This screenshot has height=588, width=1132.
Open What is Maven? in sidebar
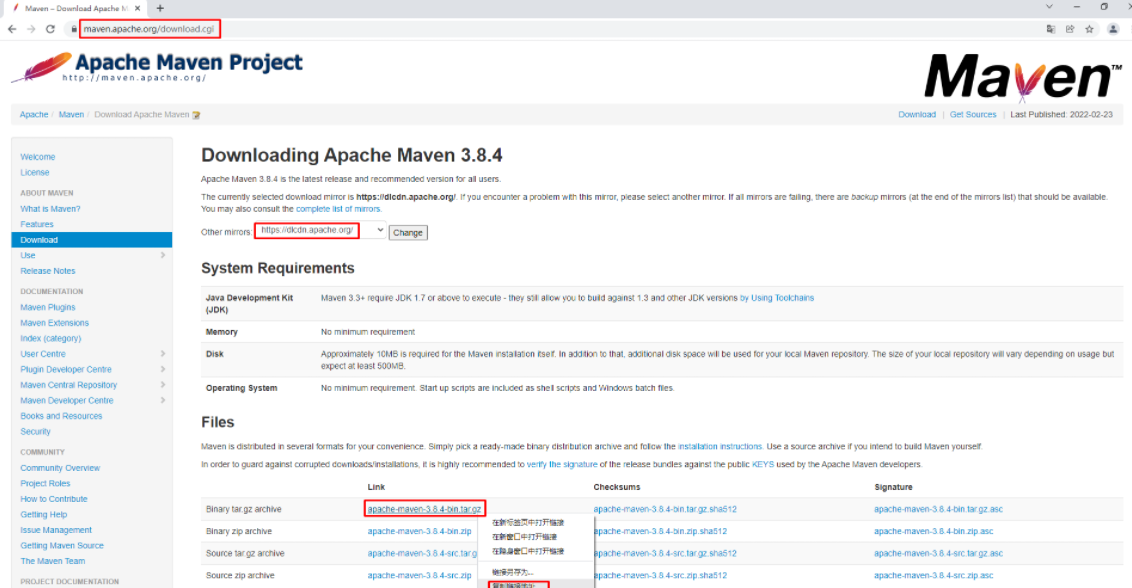[x=51, y=209]
